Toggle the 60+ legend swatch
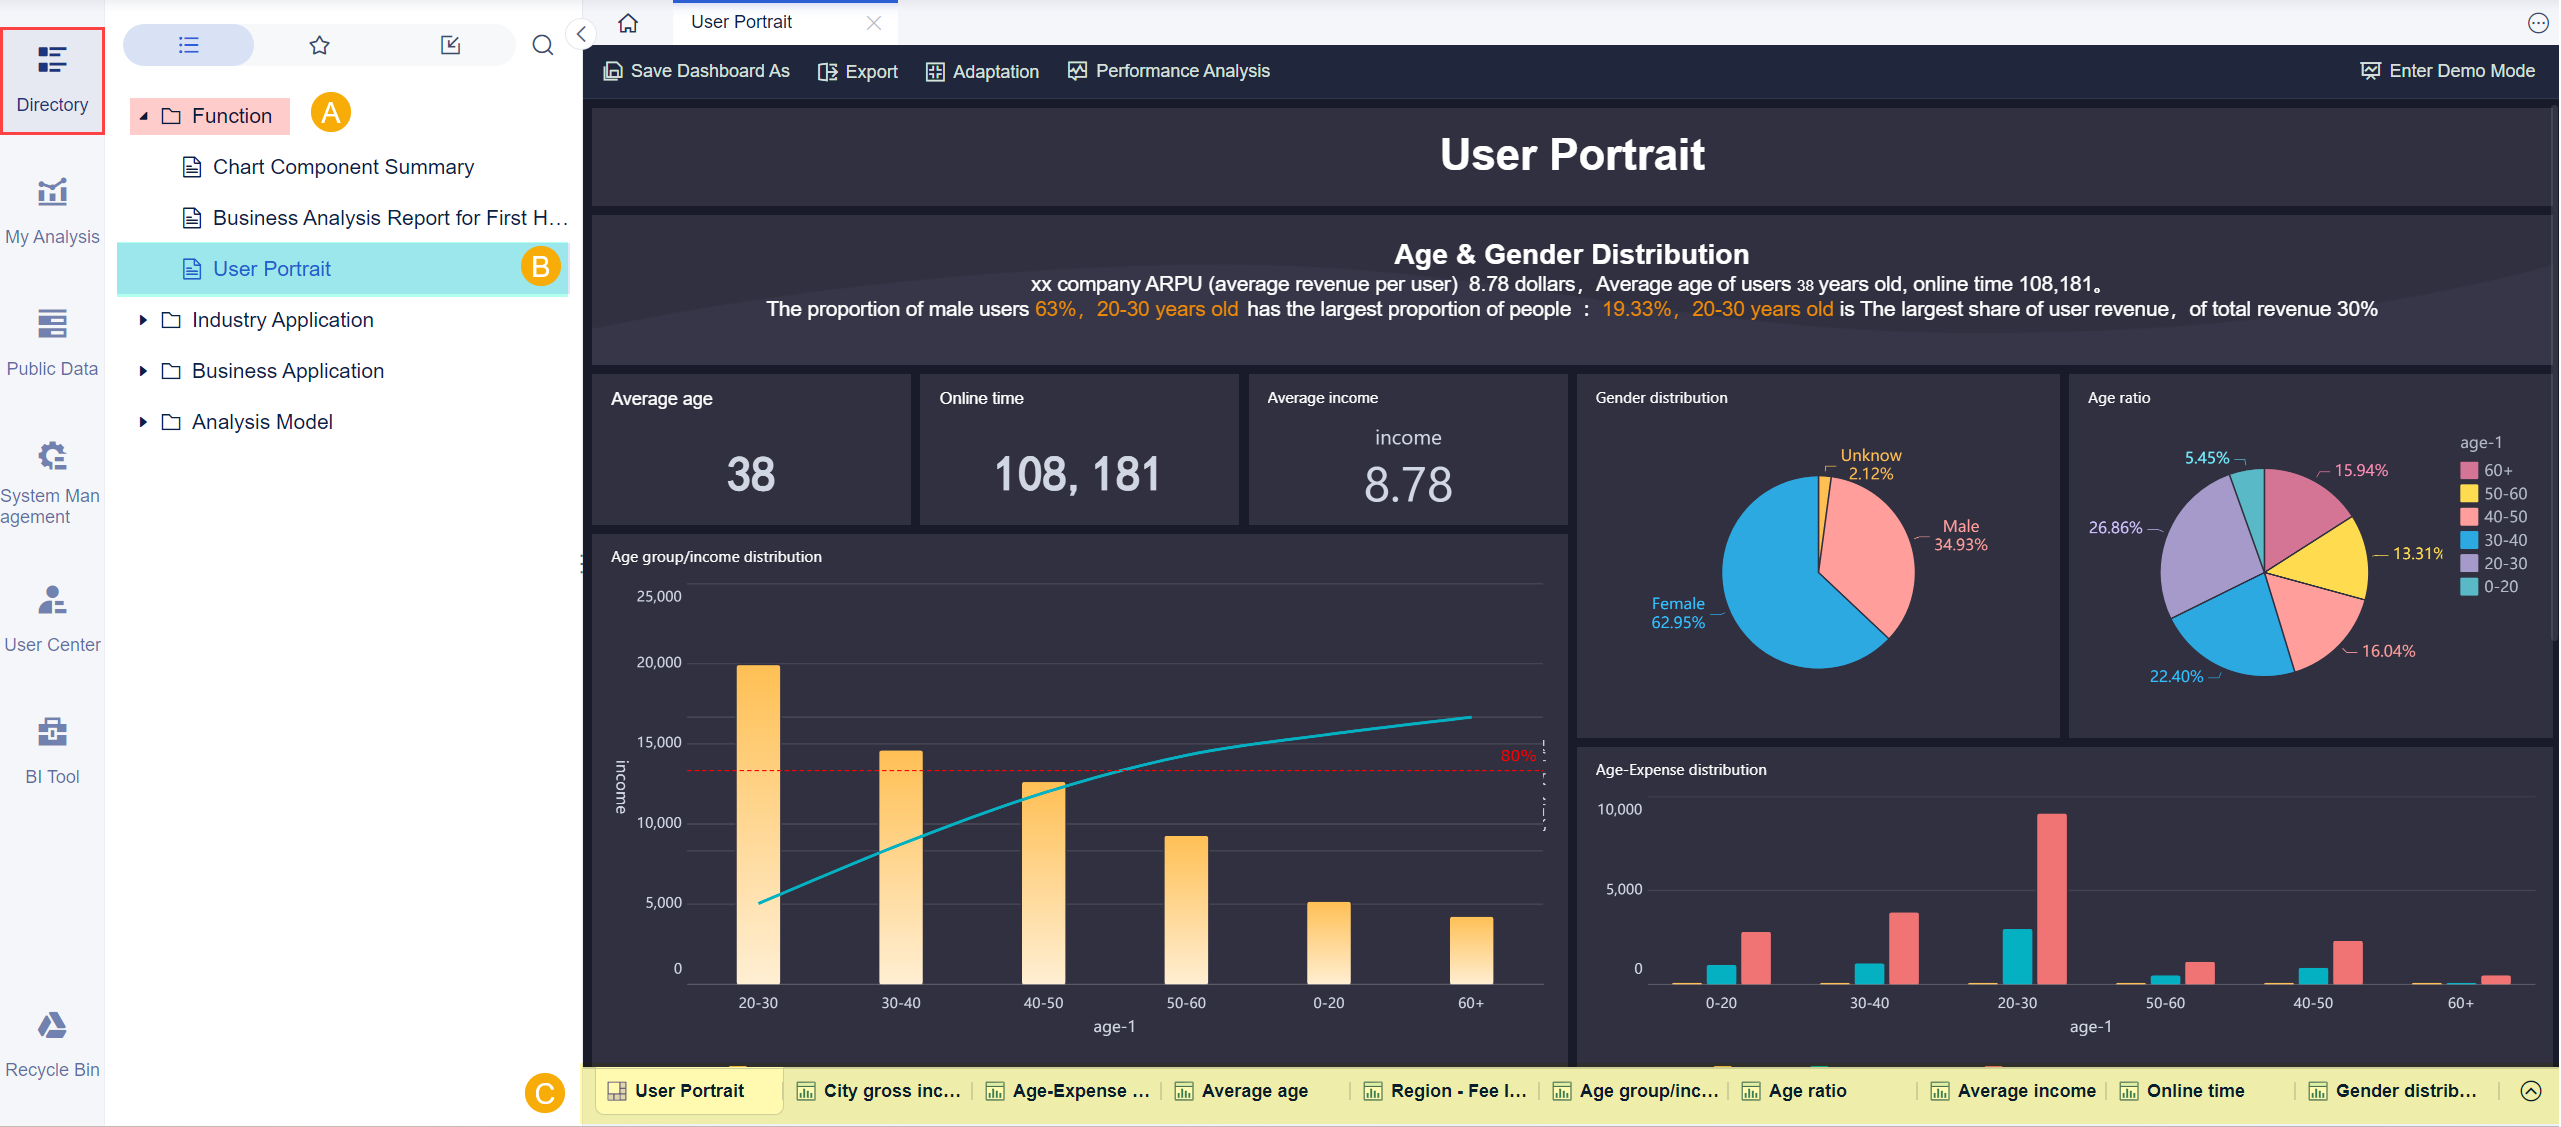The height and width of the screenshot is (1127, 2561). (2469, 470)
